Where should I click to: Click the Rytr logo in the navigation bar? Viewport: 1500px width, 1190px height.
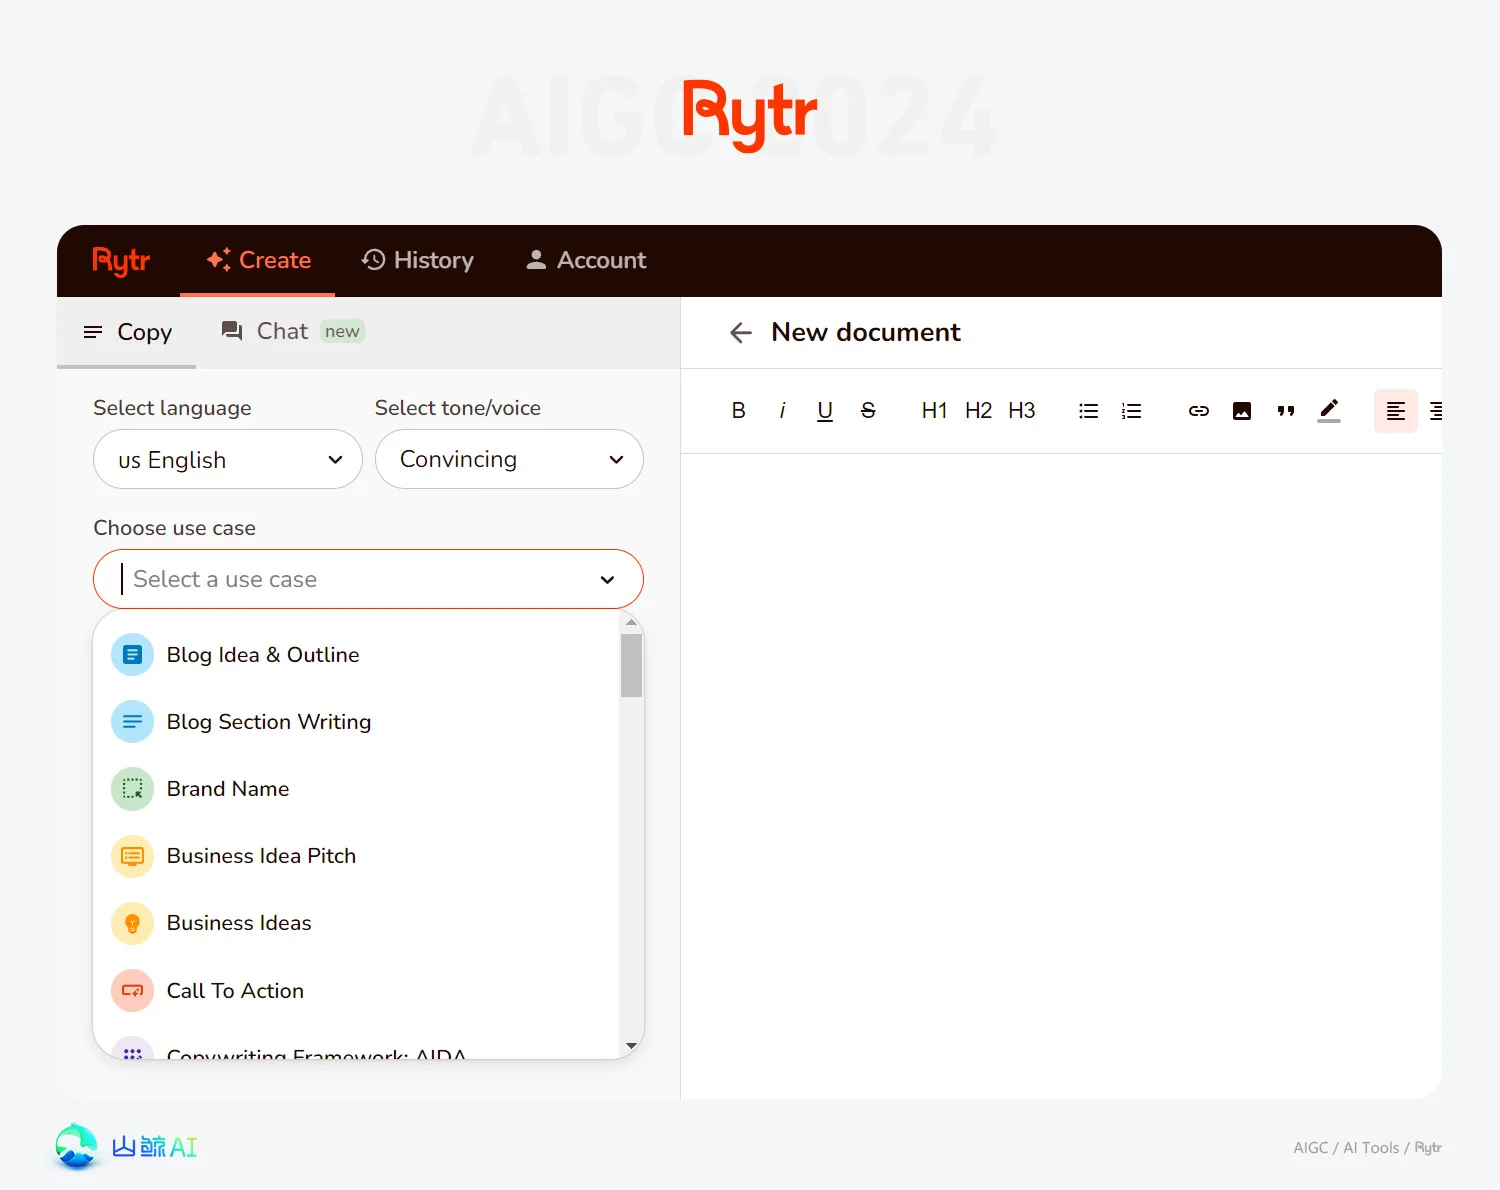click(x=121, y=261)
